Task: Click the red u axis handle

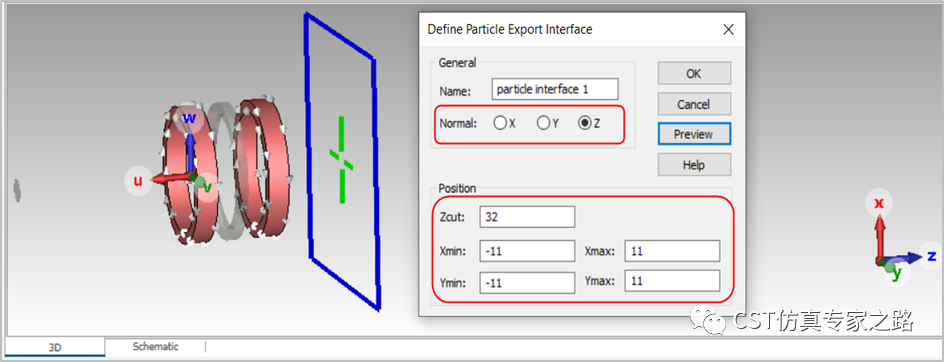Action: point(138,181)
